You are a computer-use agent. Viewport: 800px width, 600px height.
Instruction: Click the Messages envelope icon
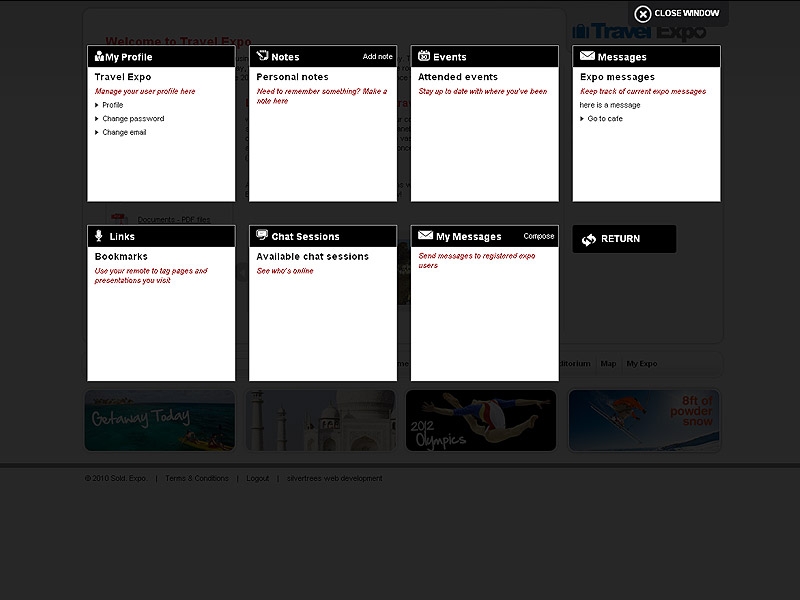pyautogui.click(x=587, y=57)
